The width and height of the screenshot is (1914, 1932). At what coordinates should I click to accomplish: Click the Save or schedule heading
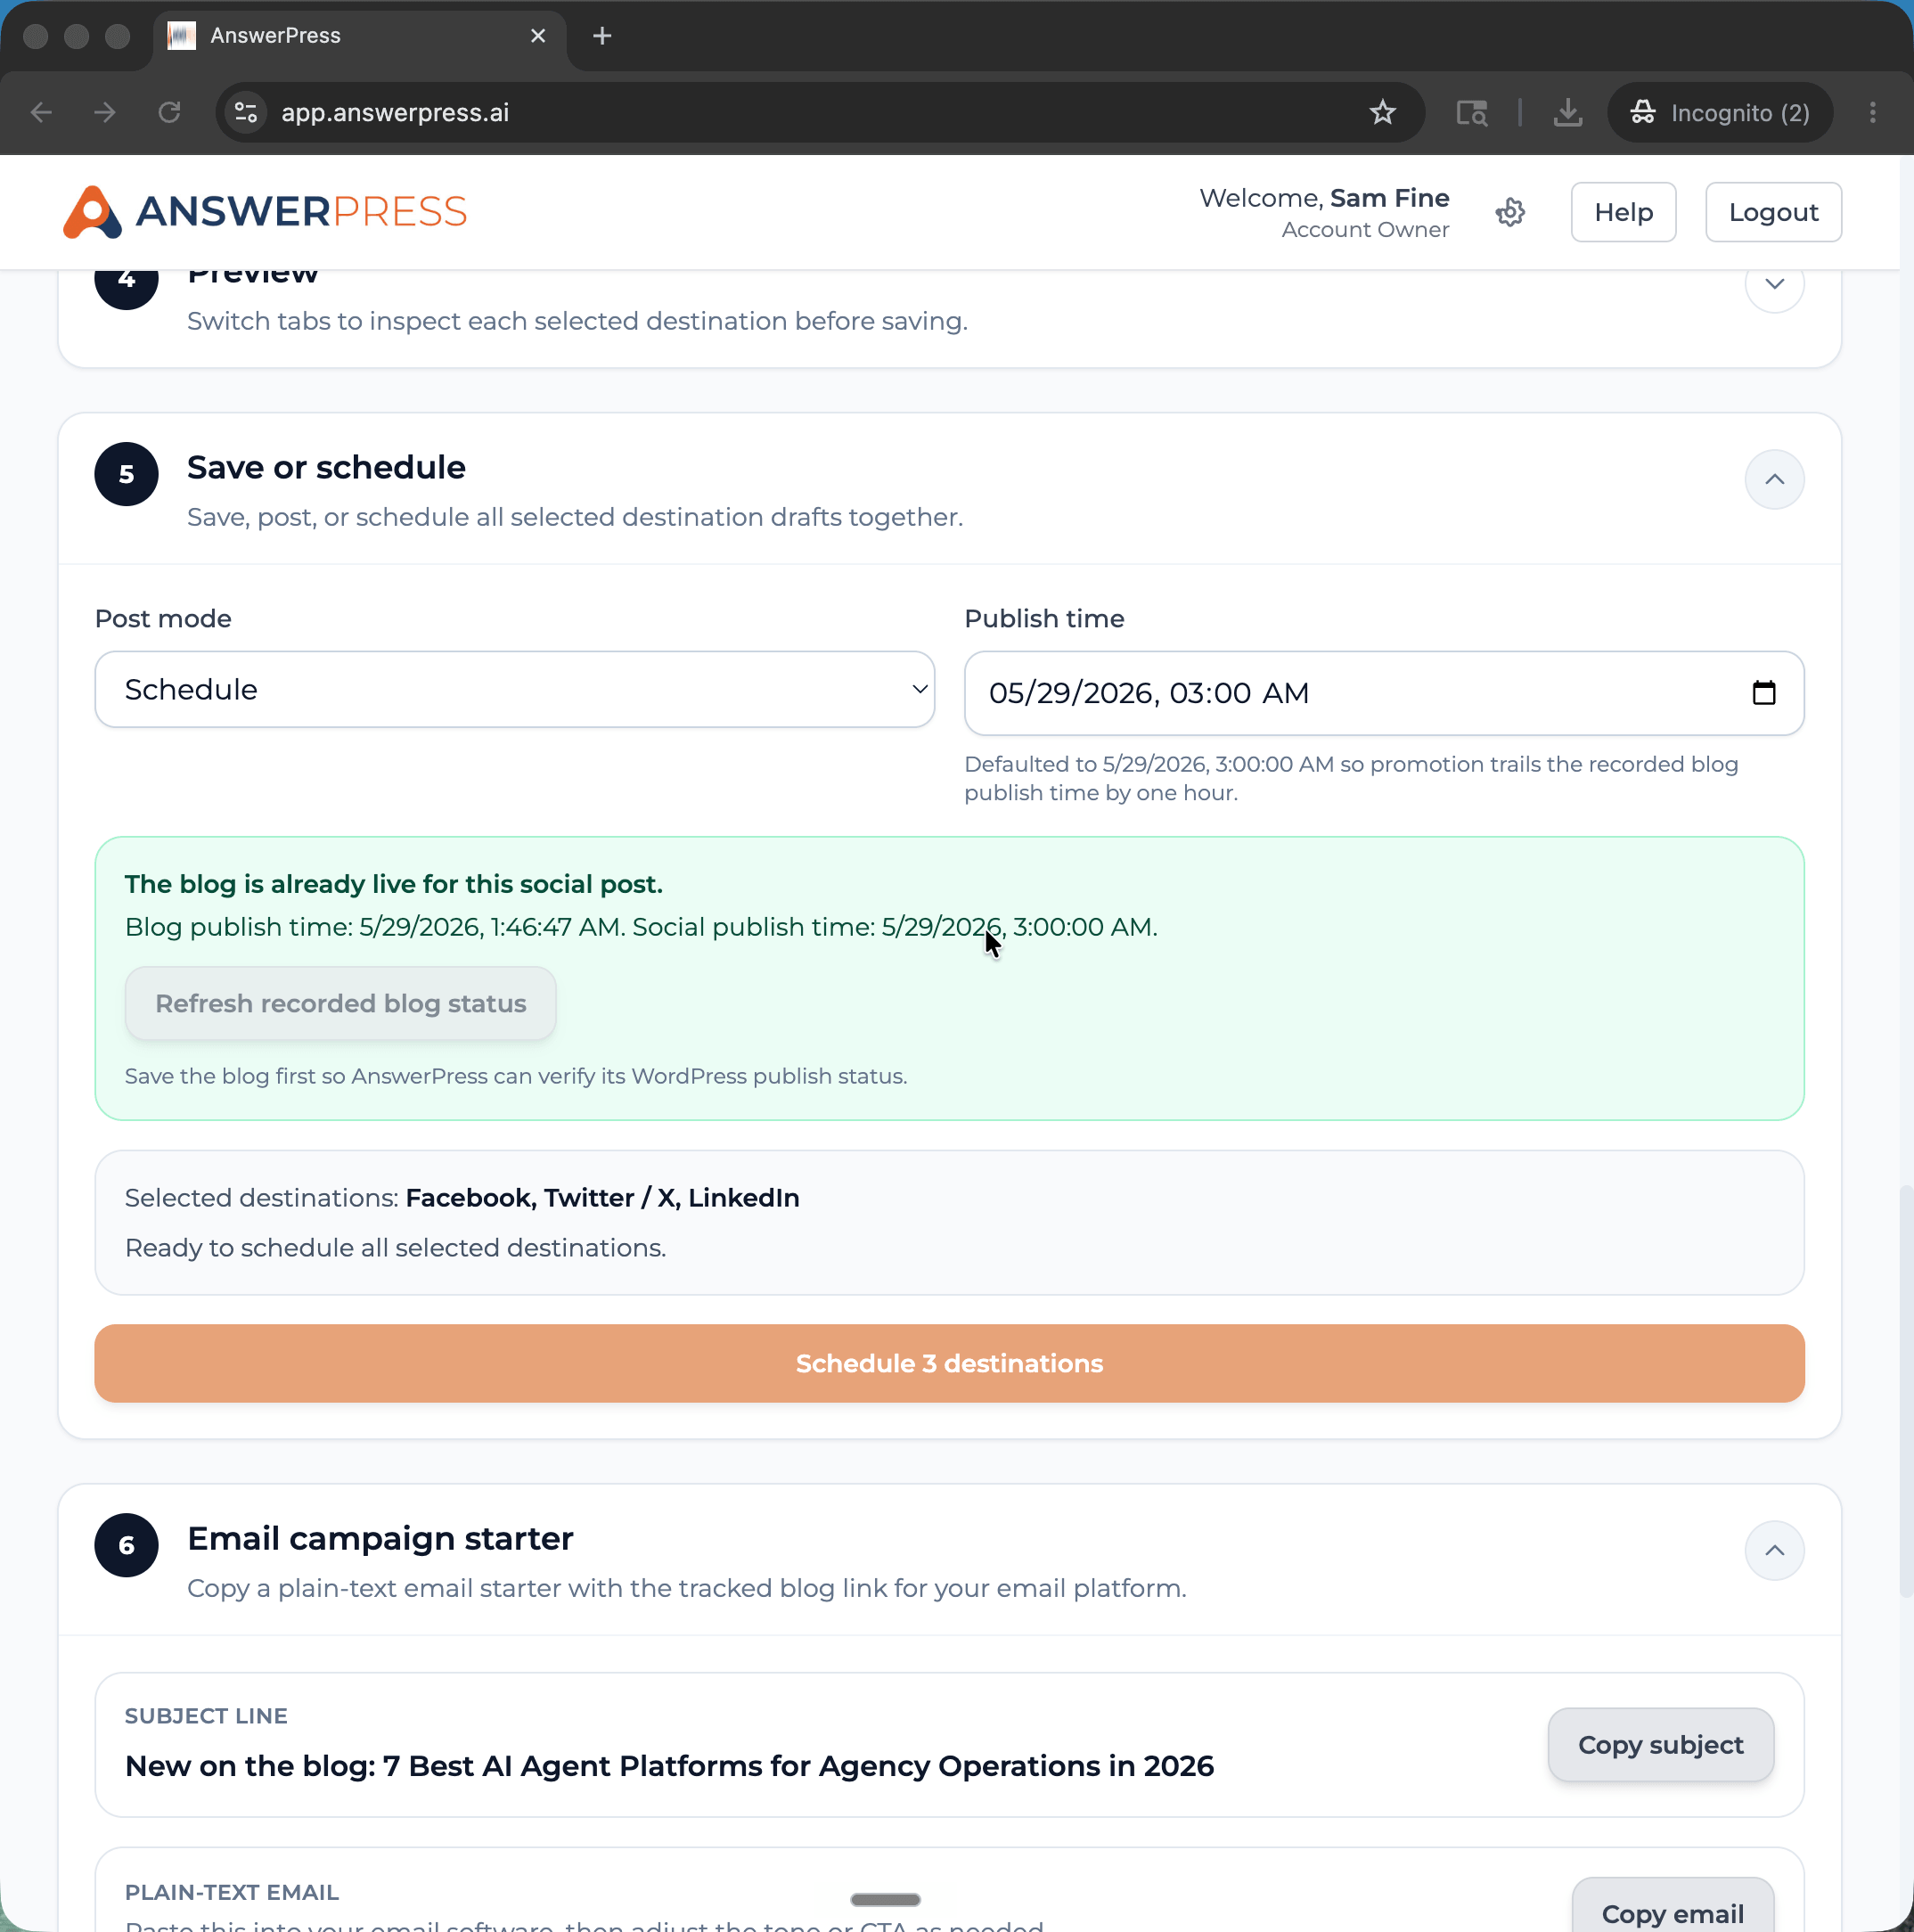point(326,467)
